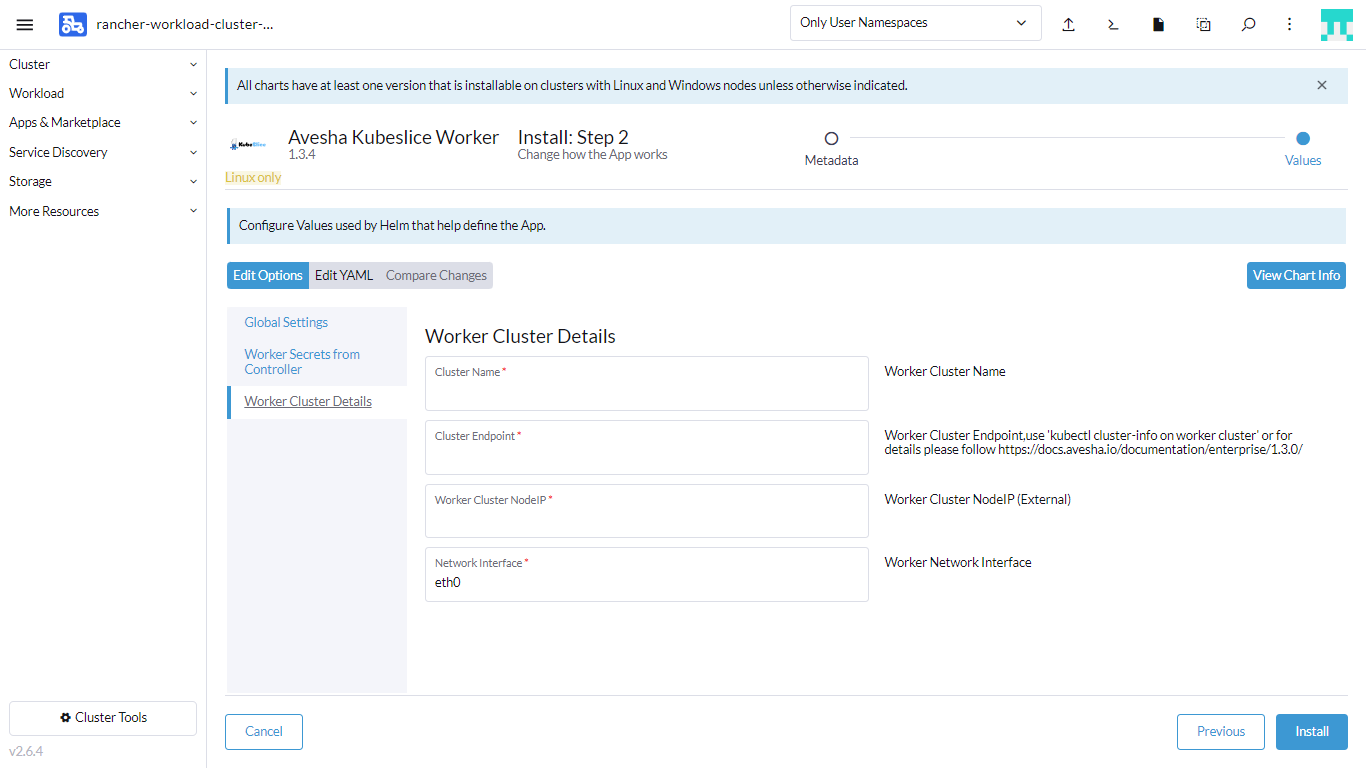Download the KubeConfig file icon
This screenshot has width=1366, height=768.
[1158, 25]
